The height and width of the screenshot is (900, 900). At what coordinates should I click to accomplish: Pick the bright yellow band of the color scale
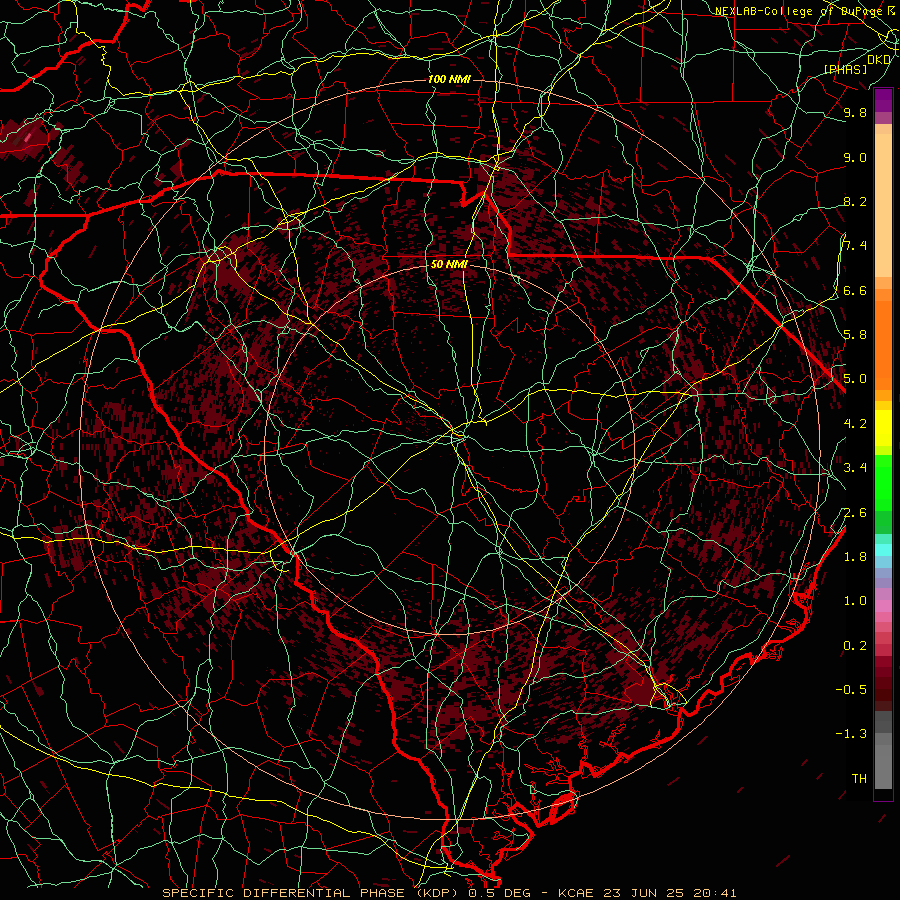click(883, 428)
